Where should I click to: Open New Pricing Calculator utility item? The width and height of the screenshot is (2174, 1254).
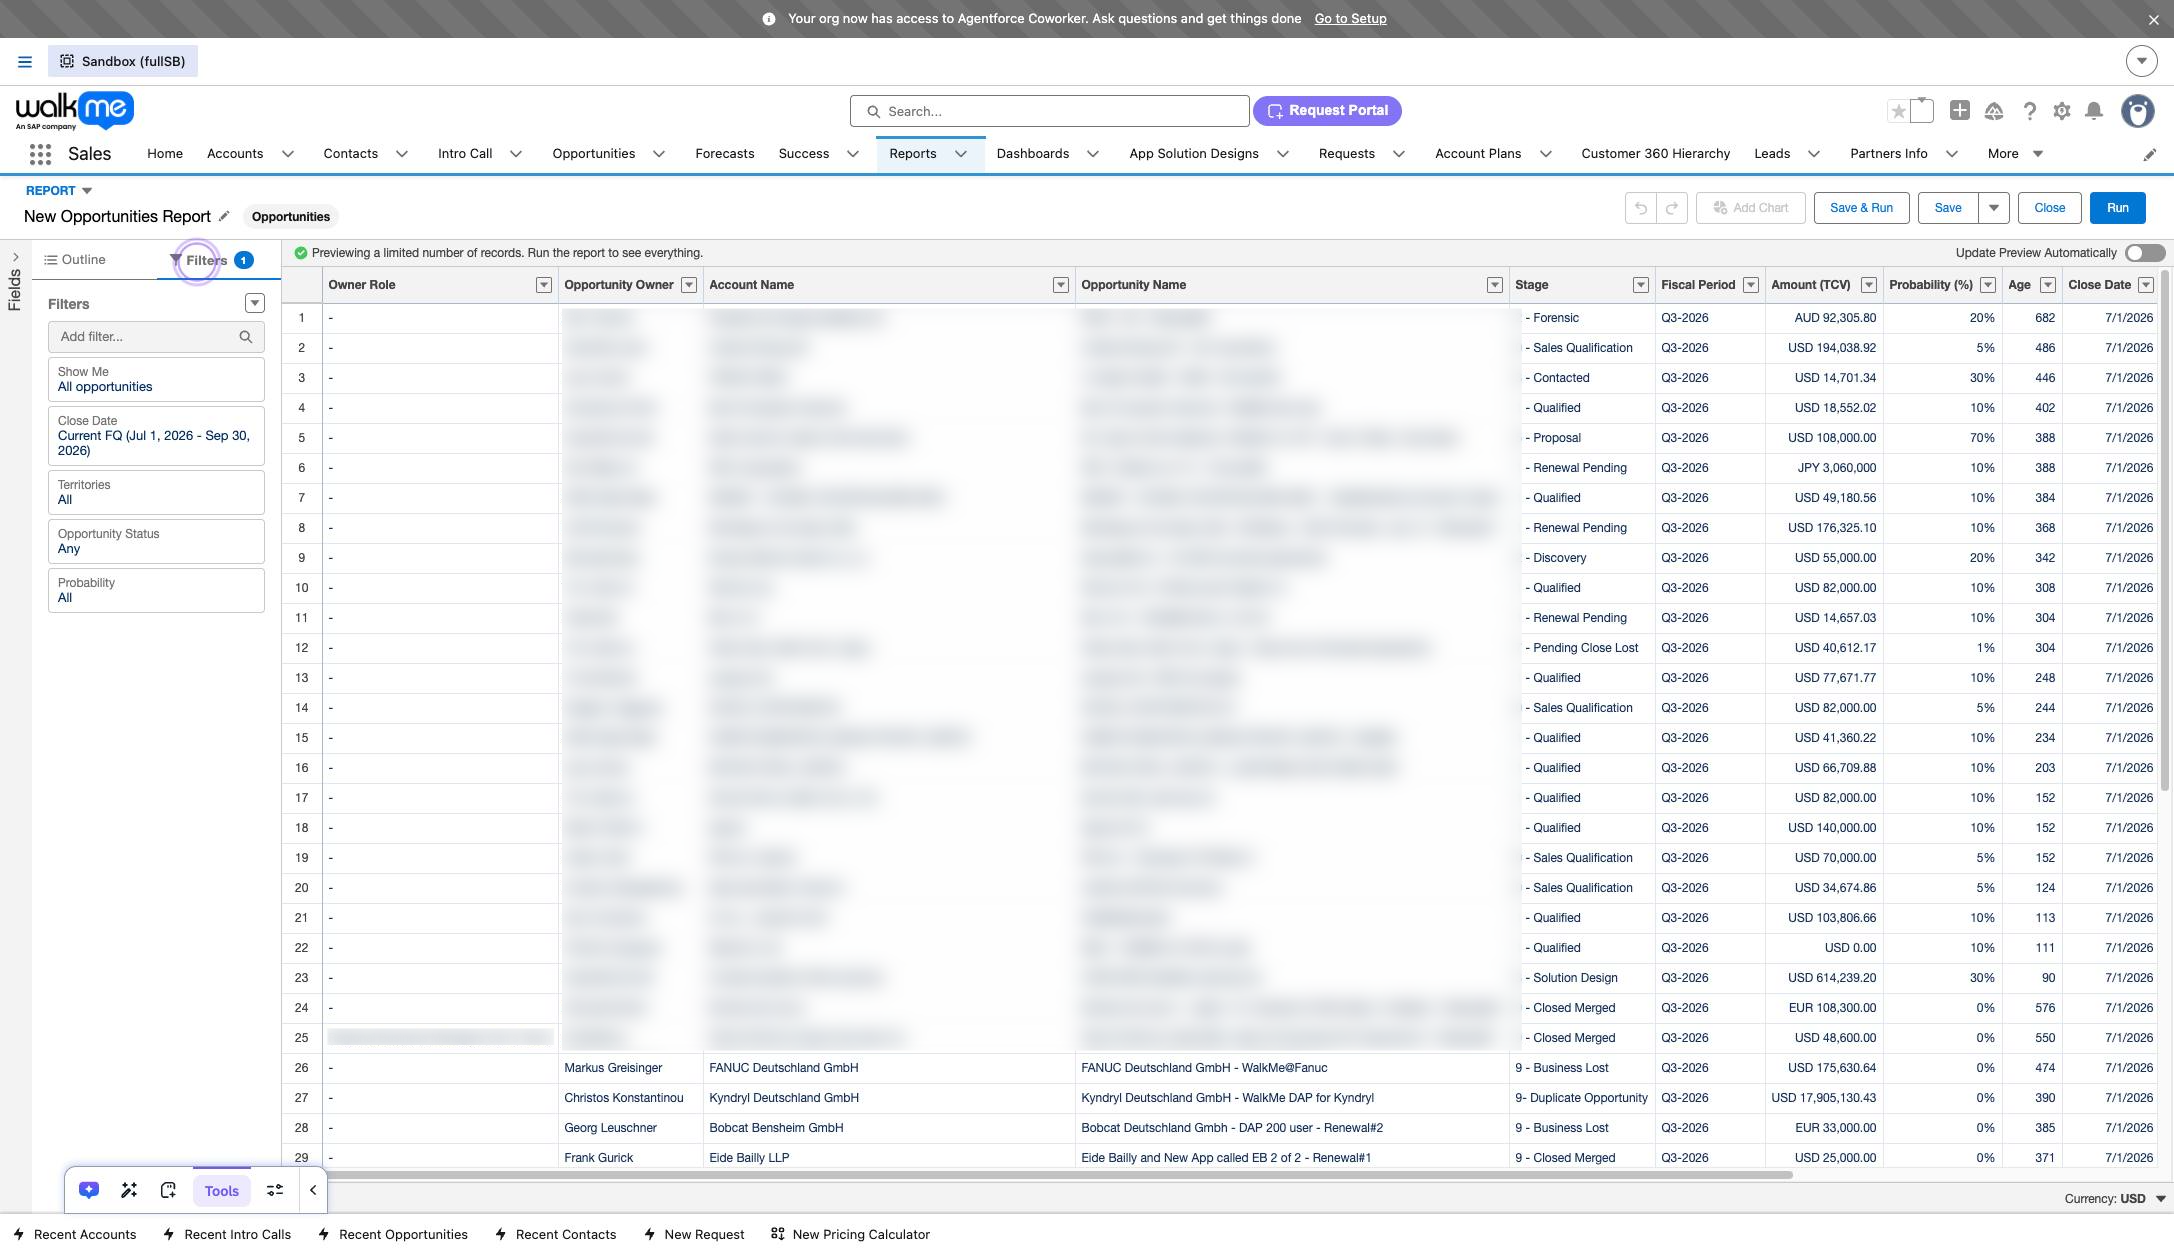pos(851,1235)
